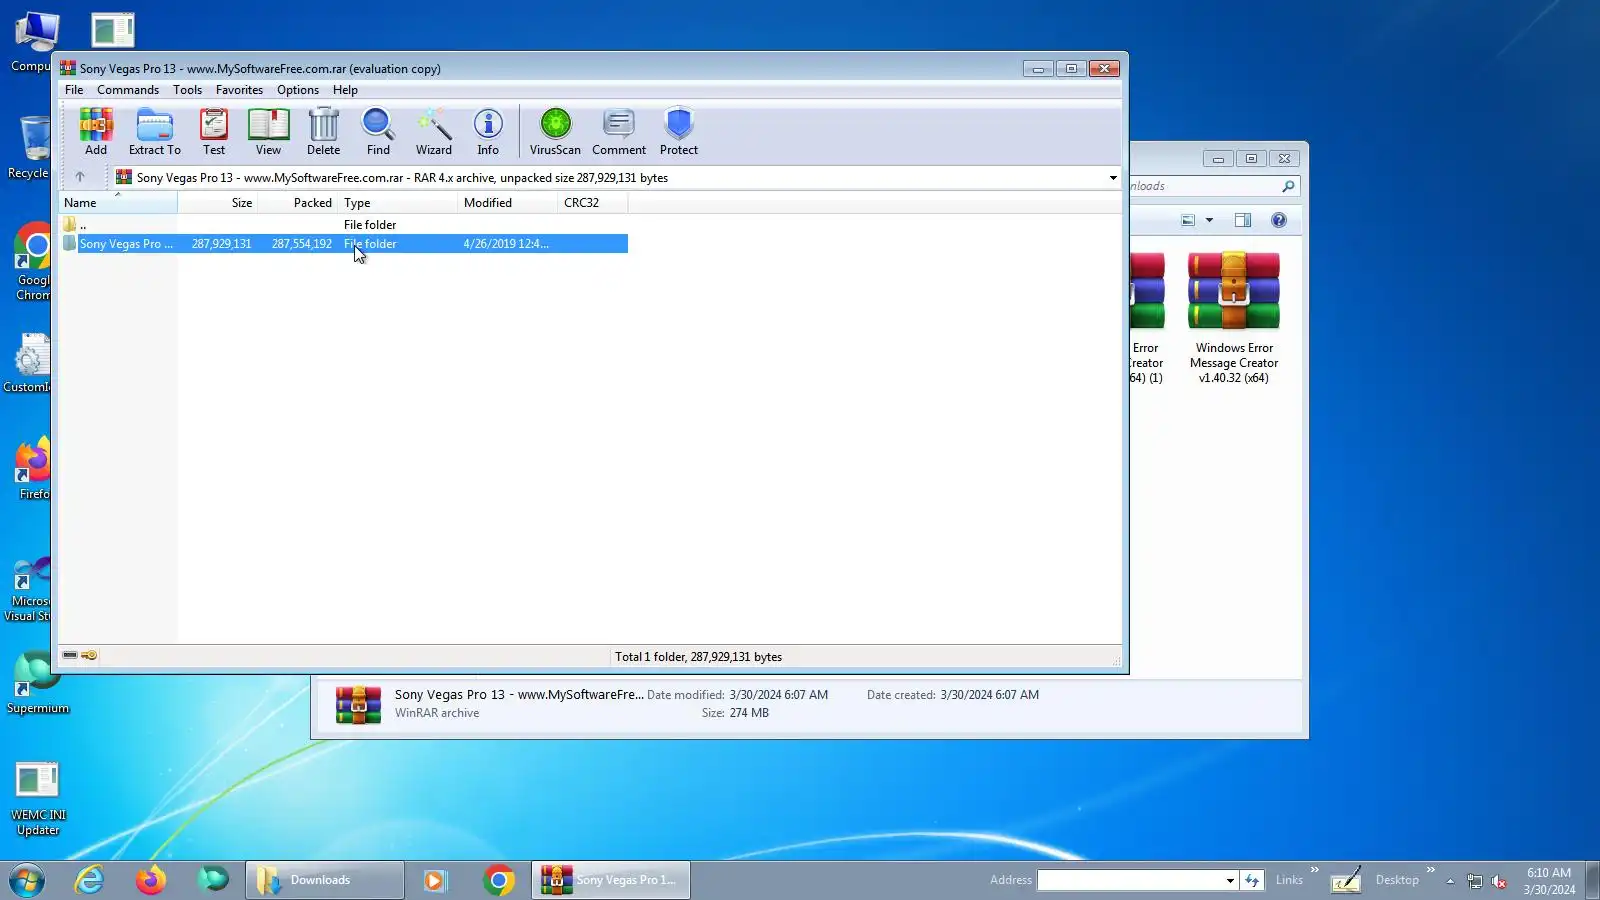Click the network tray icon
This screenshot has width=1600, height=900.
1475,881
